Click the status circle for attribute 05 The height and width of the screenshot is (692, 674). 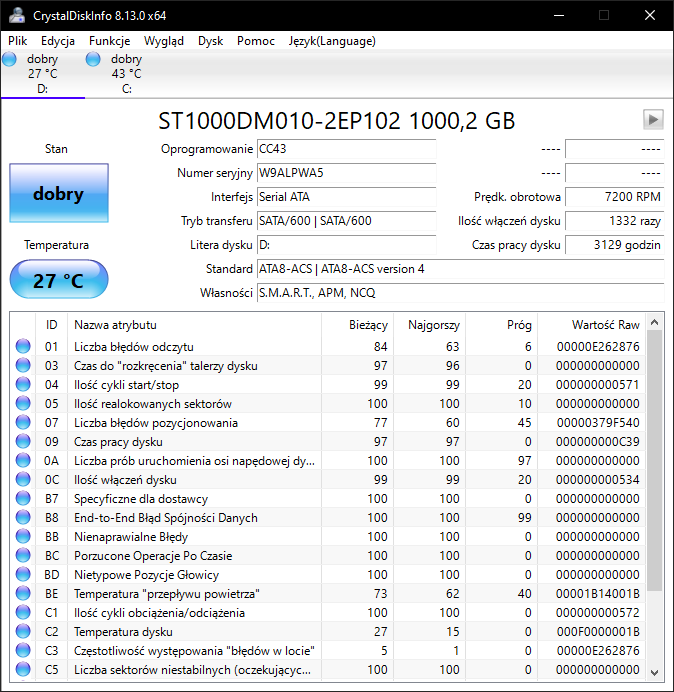pyautogui.click(x=23, y=403)
